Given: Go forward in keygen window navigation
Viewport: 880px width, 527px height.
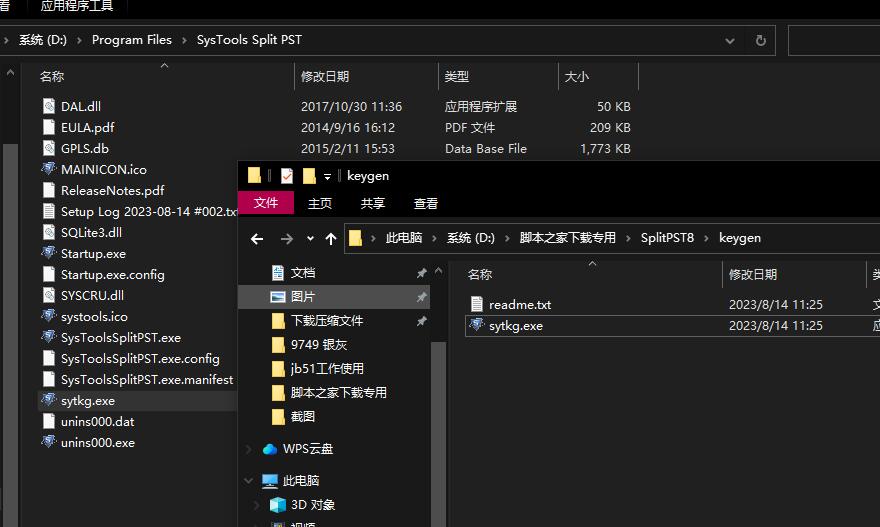Looking at the screenshot, I should [287, 239].
